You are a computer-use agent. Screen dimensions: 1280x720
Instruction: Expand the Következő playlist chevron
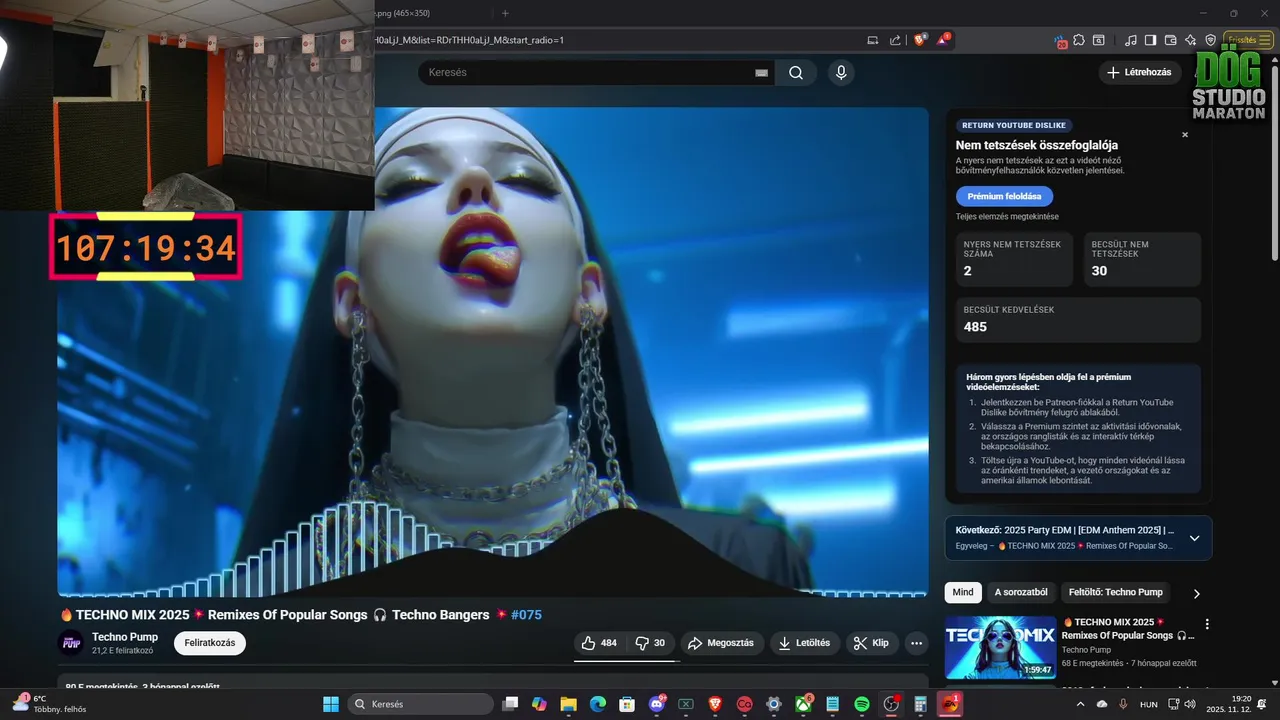point(1194,538)
